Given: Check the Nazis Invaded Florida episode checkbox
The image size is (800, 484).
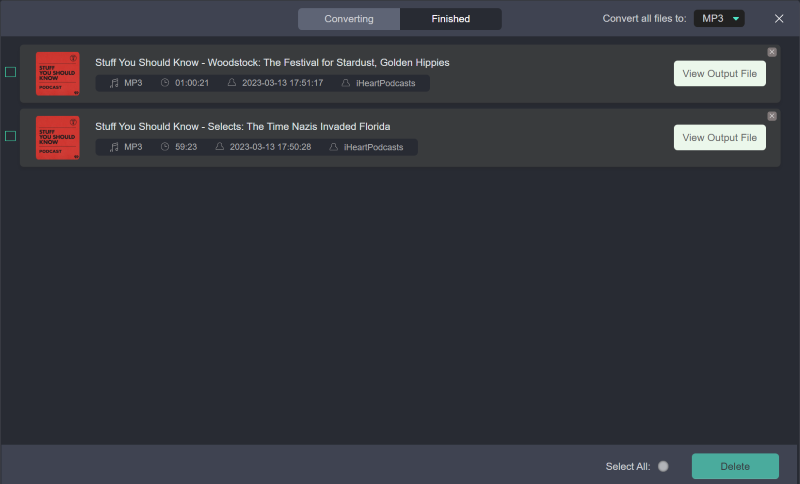Looking at the screenshot, I should point(10,136).
